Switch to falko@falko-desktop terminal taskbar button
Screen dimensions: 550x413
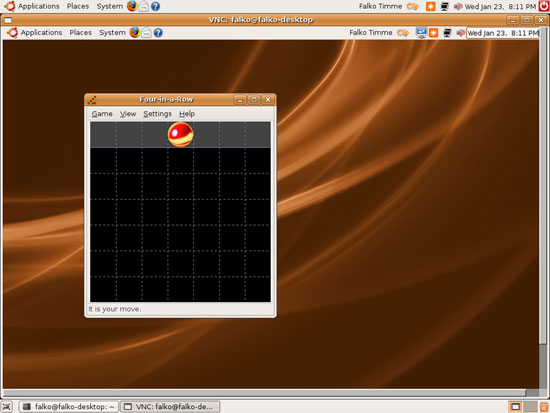click(68, 407)
